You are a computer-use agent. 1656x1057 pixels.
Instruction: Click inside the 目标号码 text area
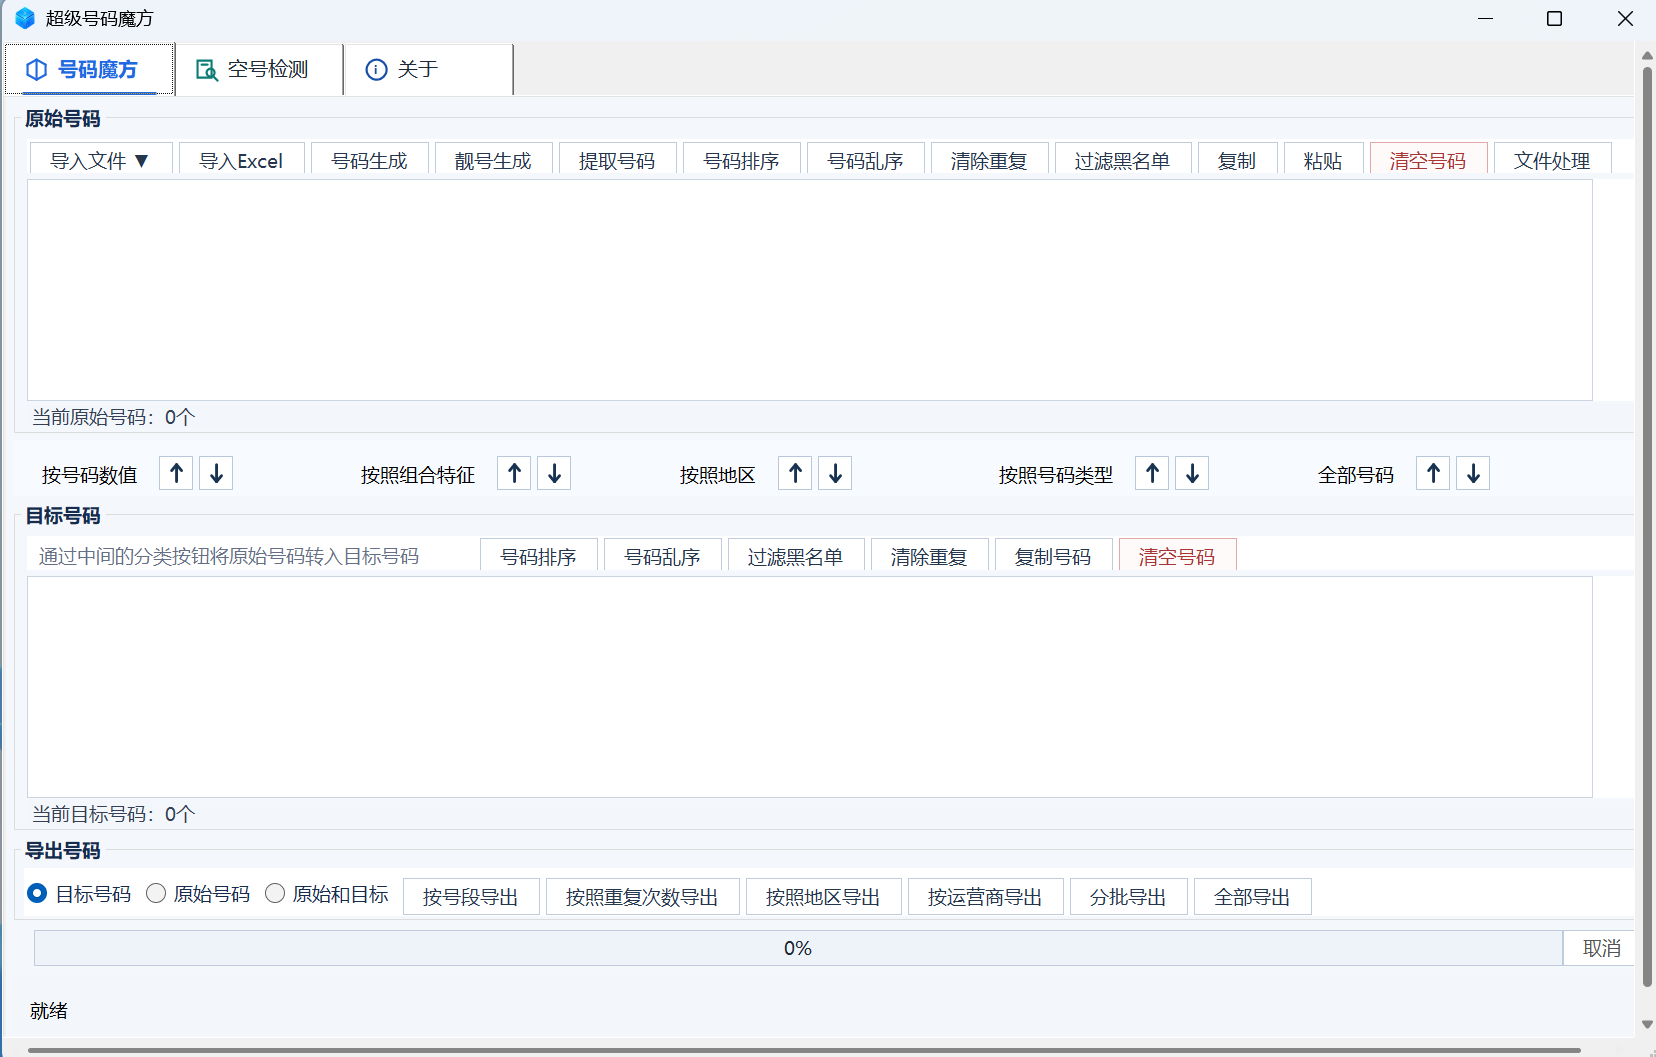pos(809,687)
